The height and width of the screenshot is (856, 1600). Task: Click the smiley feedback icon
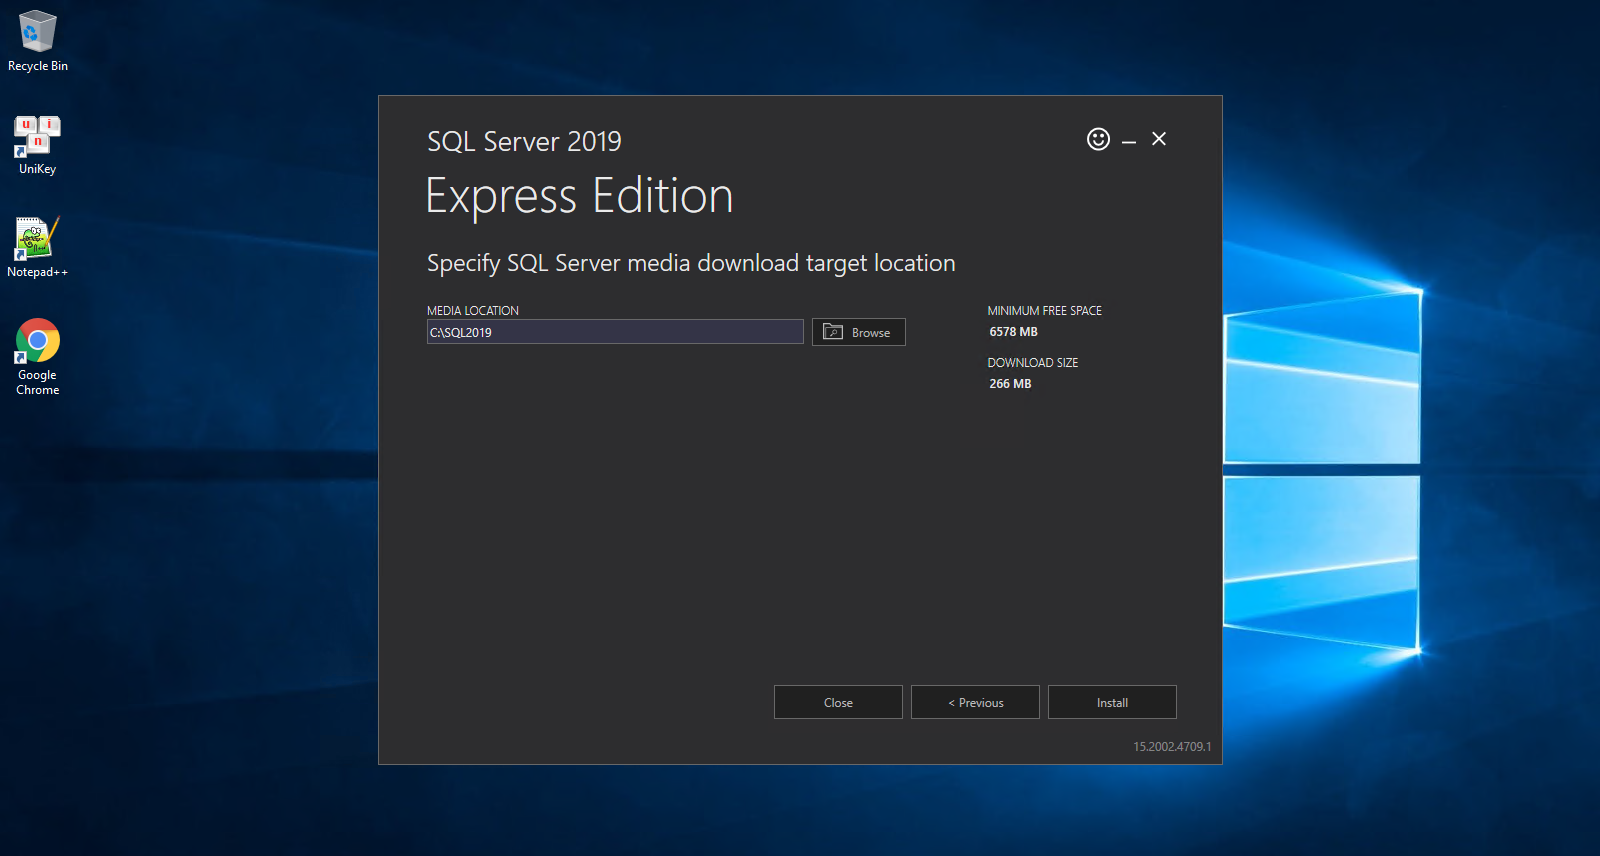tap(1098, 139)
